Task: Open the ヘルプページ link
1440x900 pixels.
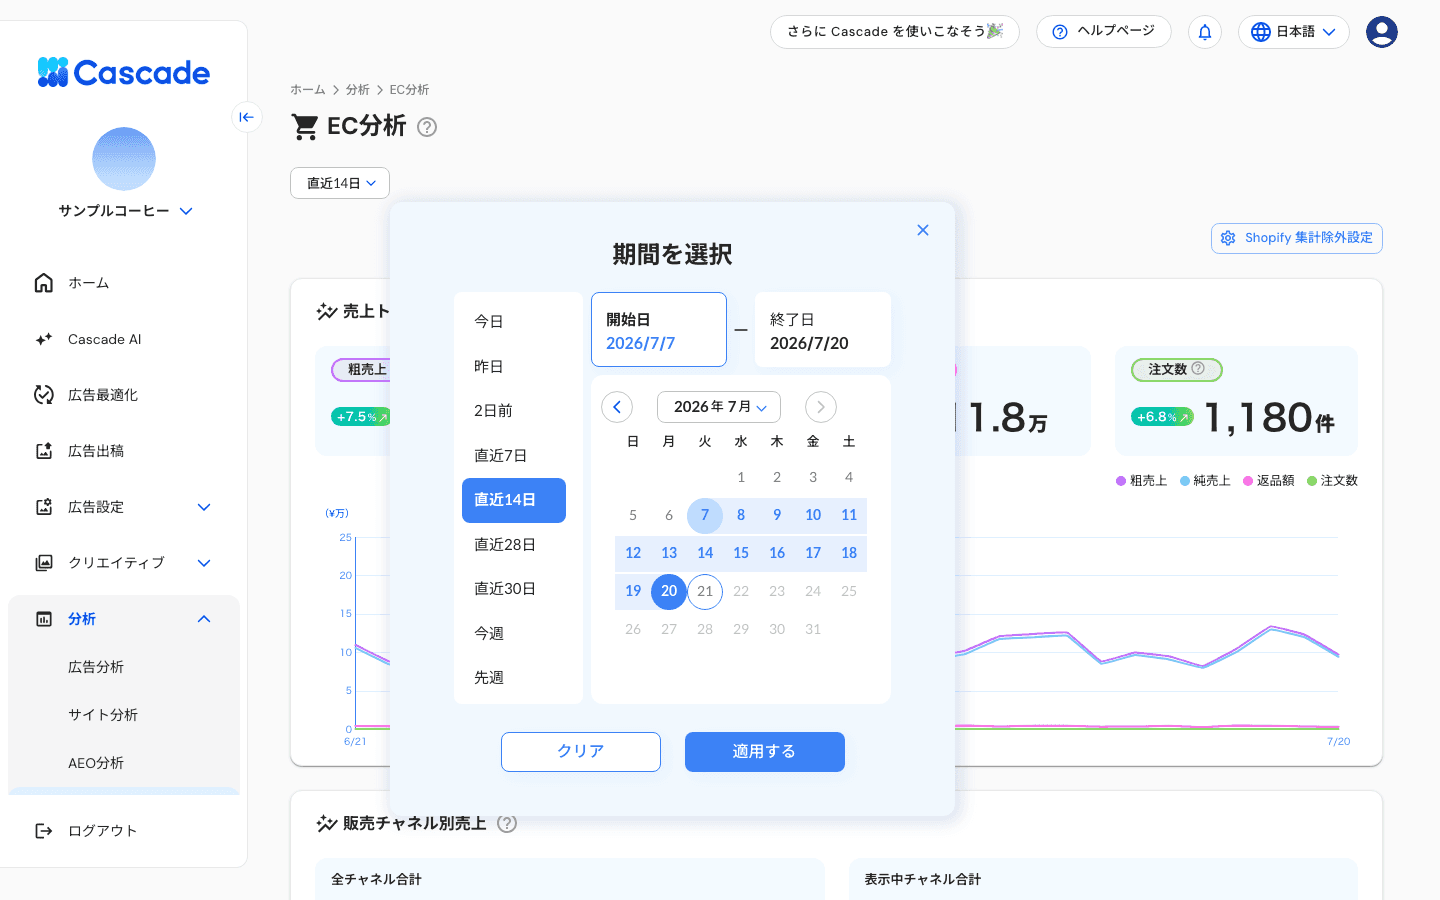Action: pos(1104,32)
